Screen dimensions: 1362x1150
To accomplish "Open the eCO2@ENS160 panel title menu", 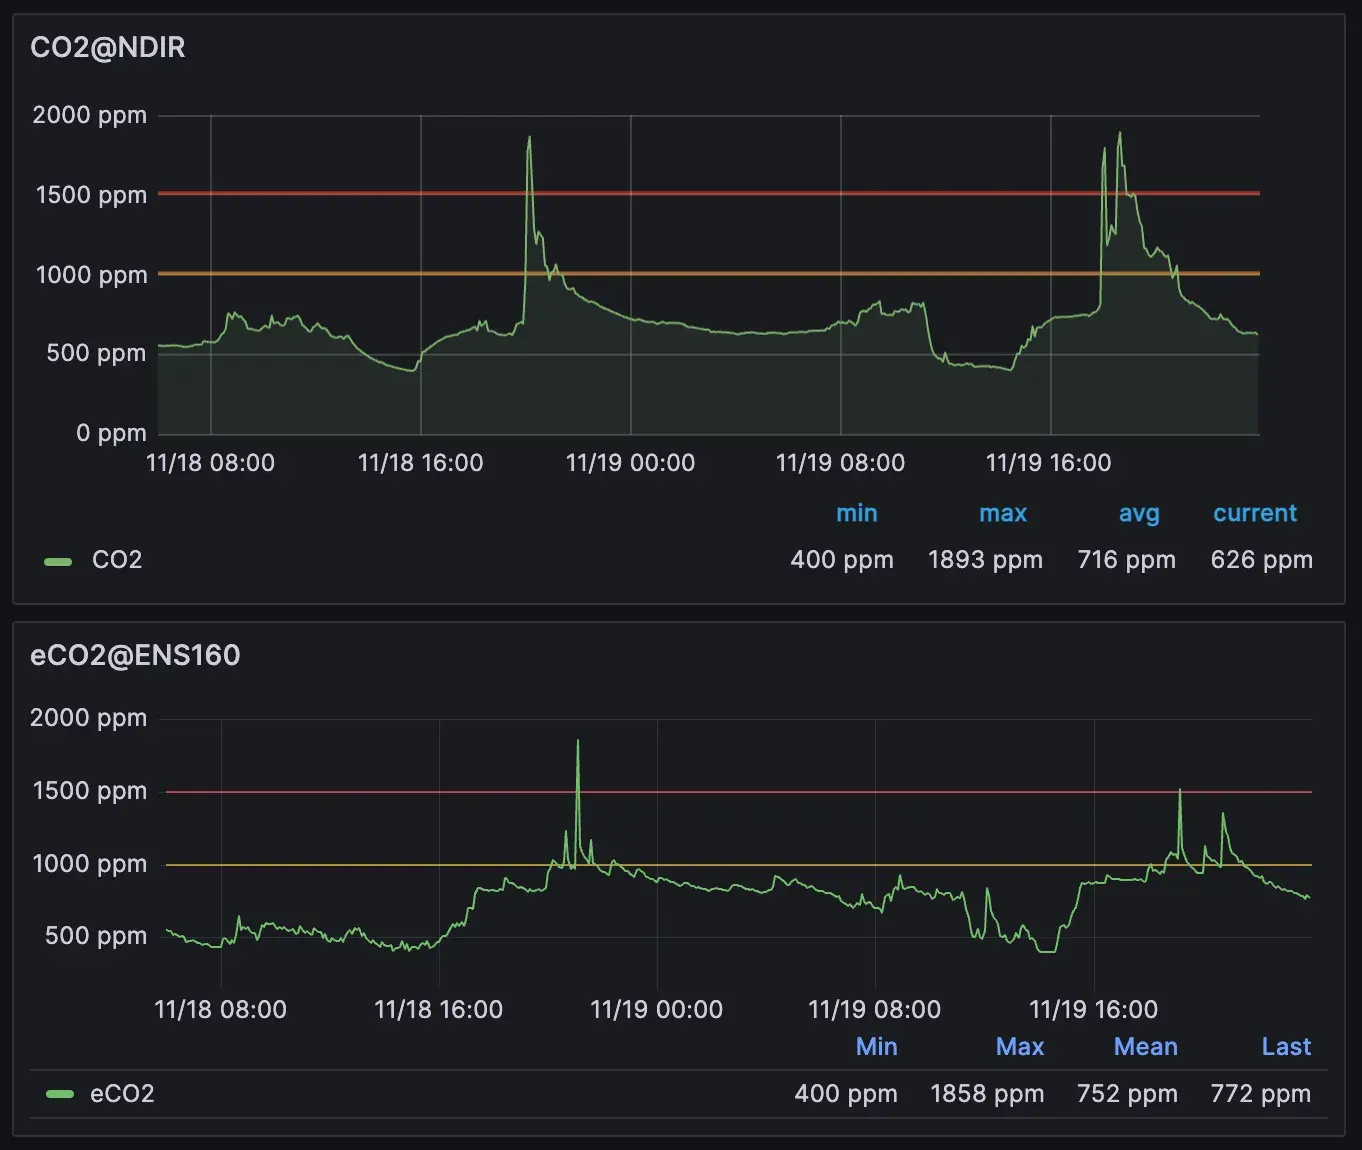I will pyautogui.click(x=135, y=655).
